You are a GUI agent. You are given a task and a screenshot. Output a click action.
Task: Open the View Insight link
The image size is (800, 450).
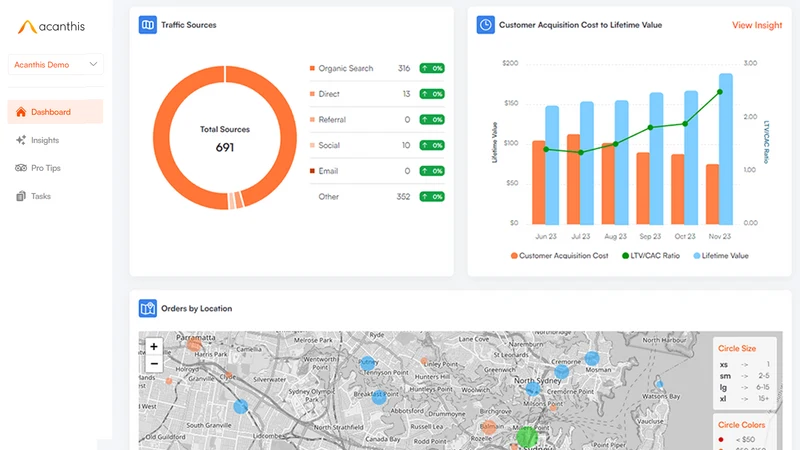[757, 25]
